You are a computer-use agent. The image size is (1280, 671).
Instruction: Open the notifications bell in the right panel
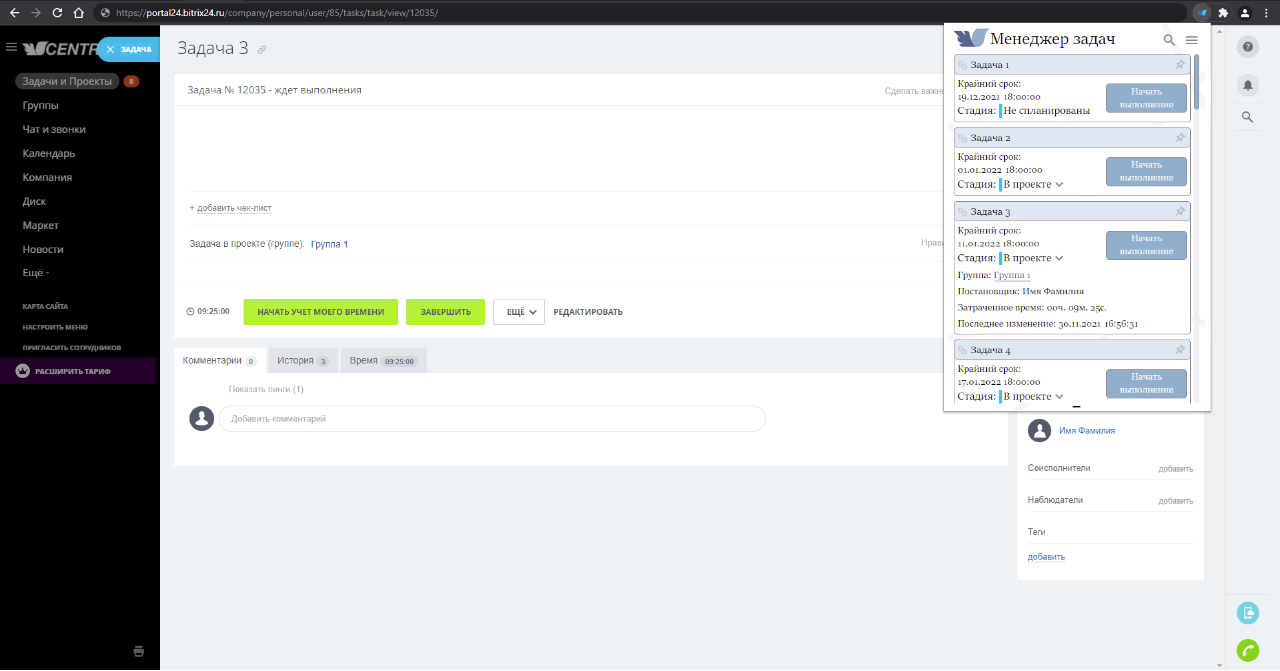coord(1247,85)
